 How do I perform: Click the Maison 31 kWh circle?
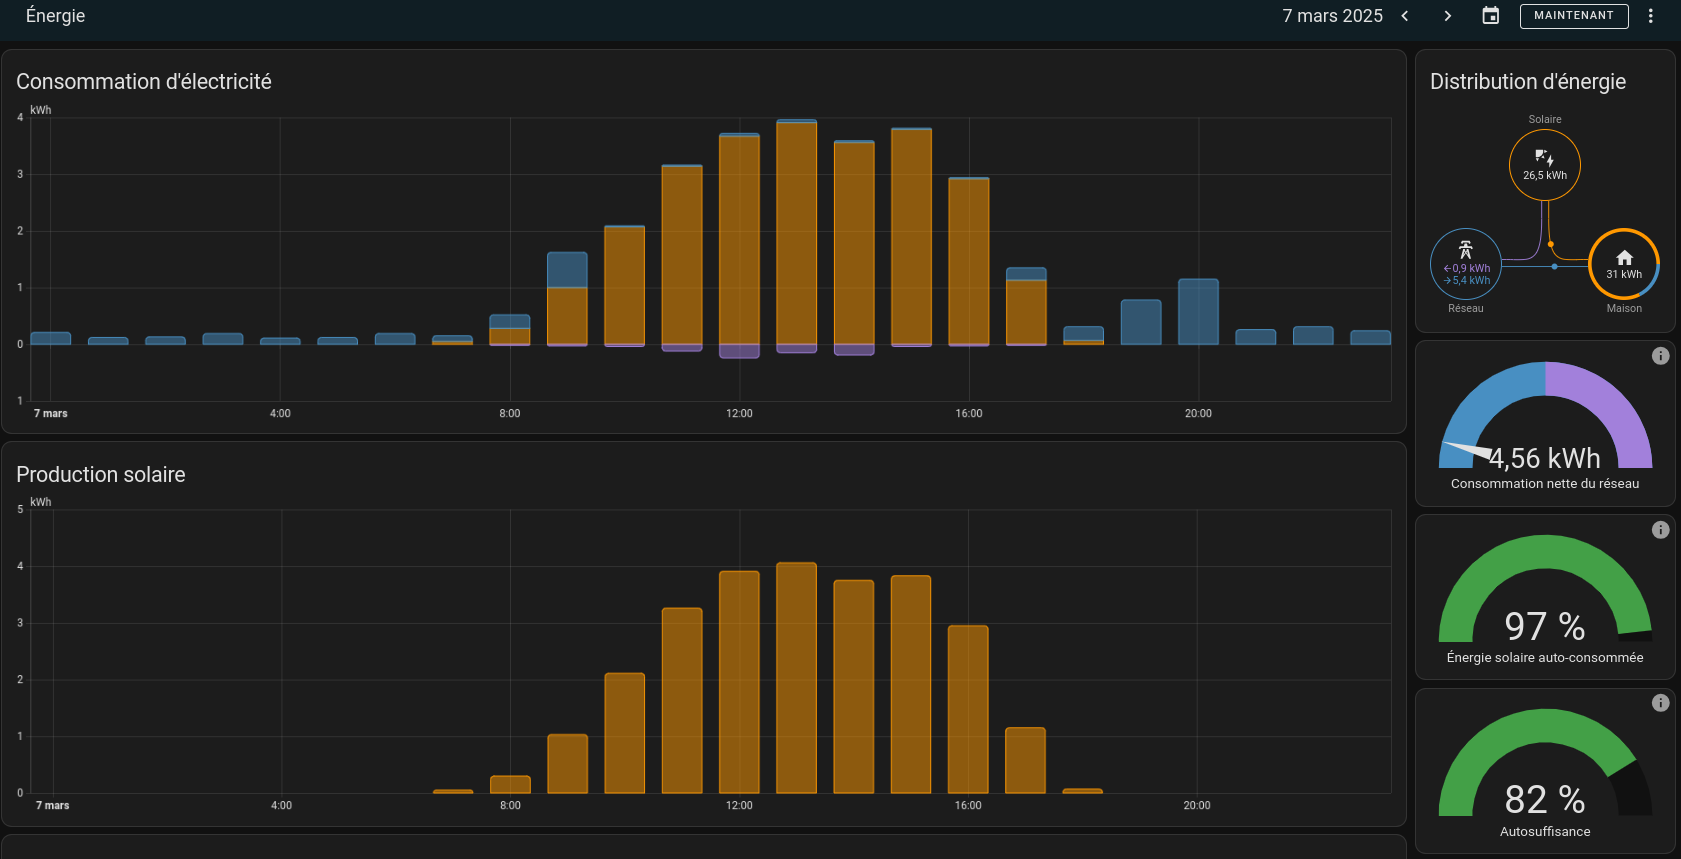tap(1624, 264)
